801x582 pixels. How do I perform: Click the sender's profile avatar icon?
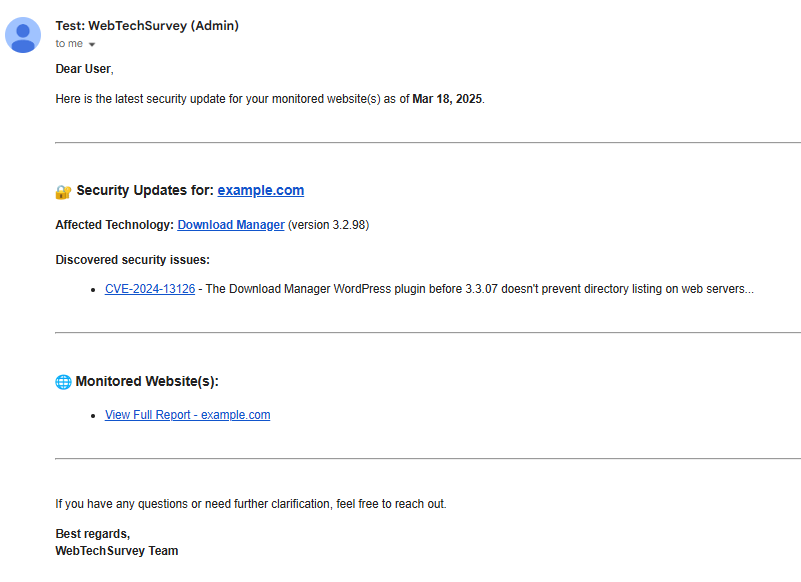coord(23,35)
